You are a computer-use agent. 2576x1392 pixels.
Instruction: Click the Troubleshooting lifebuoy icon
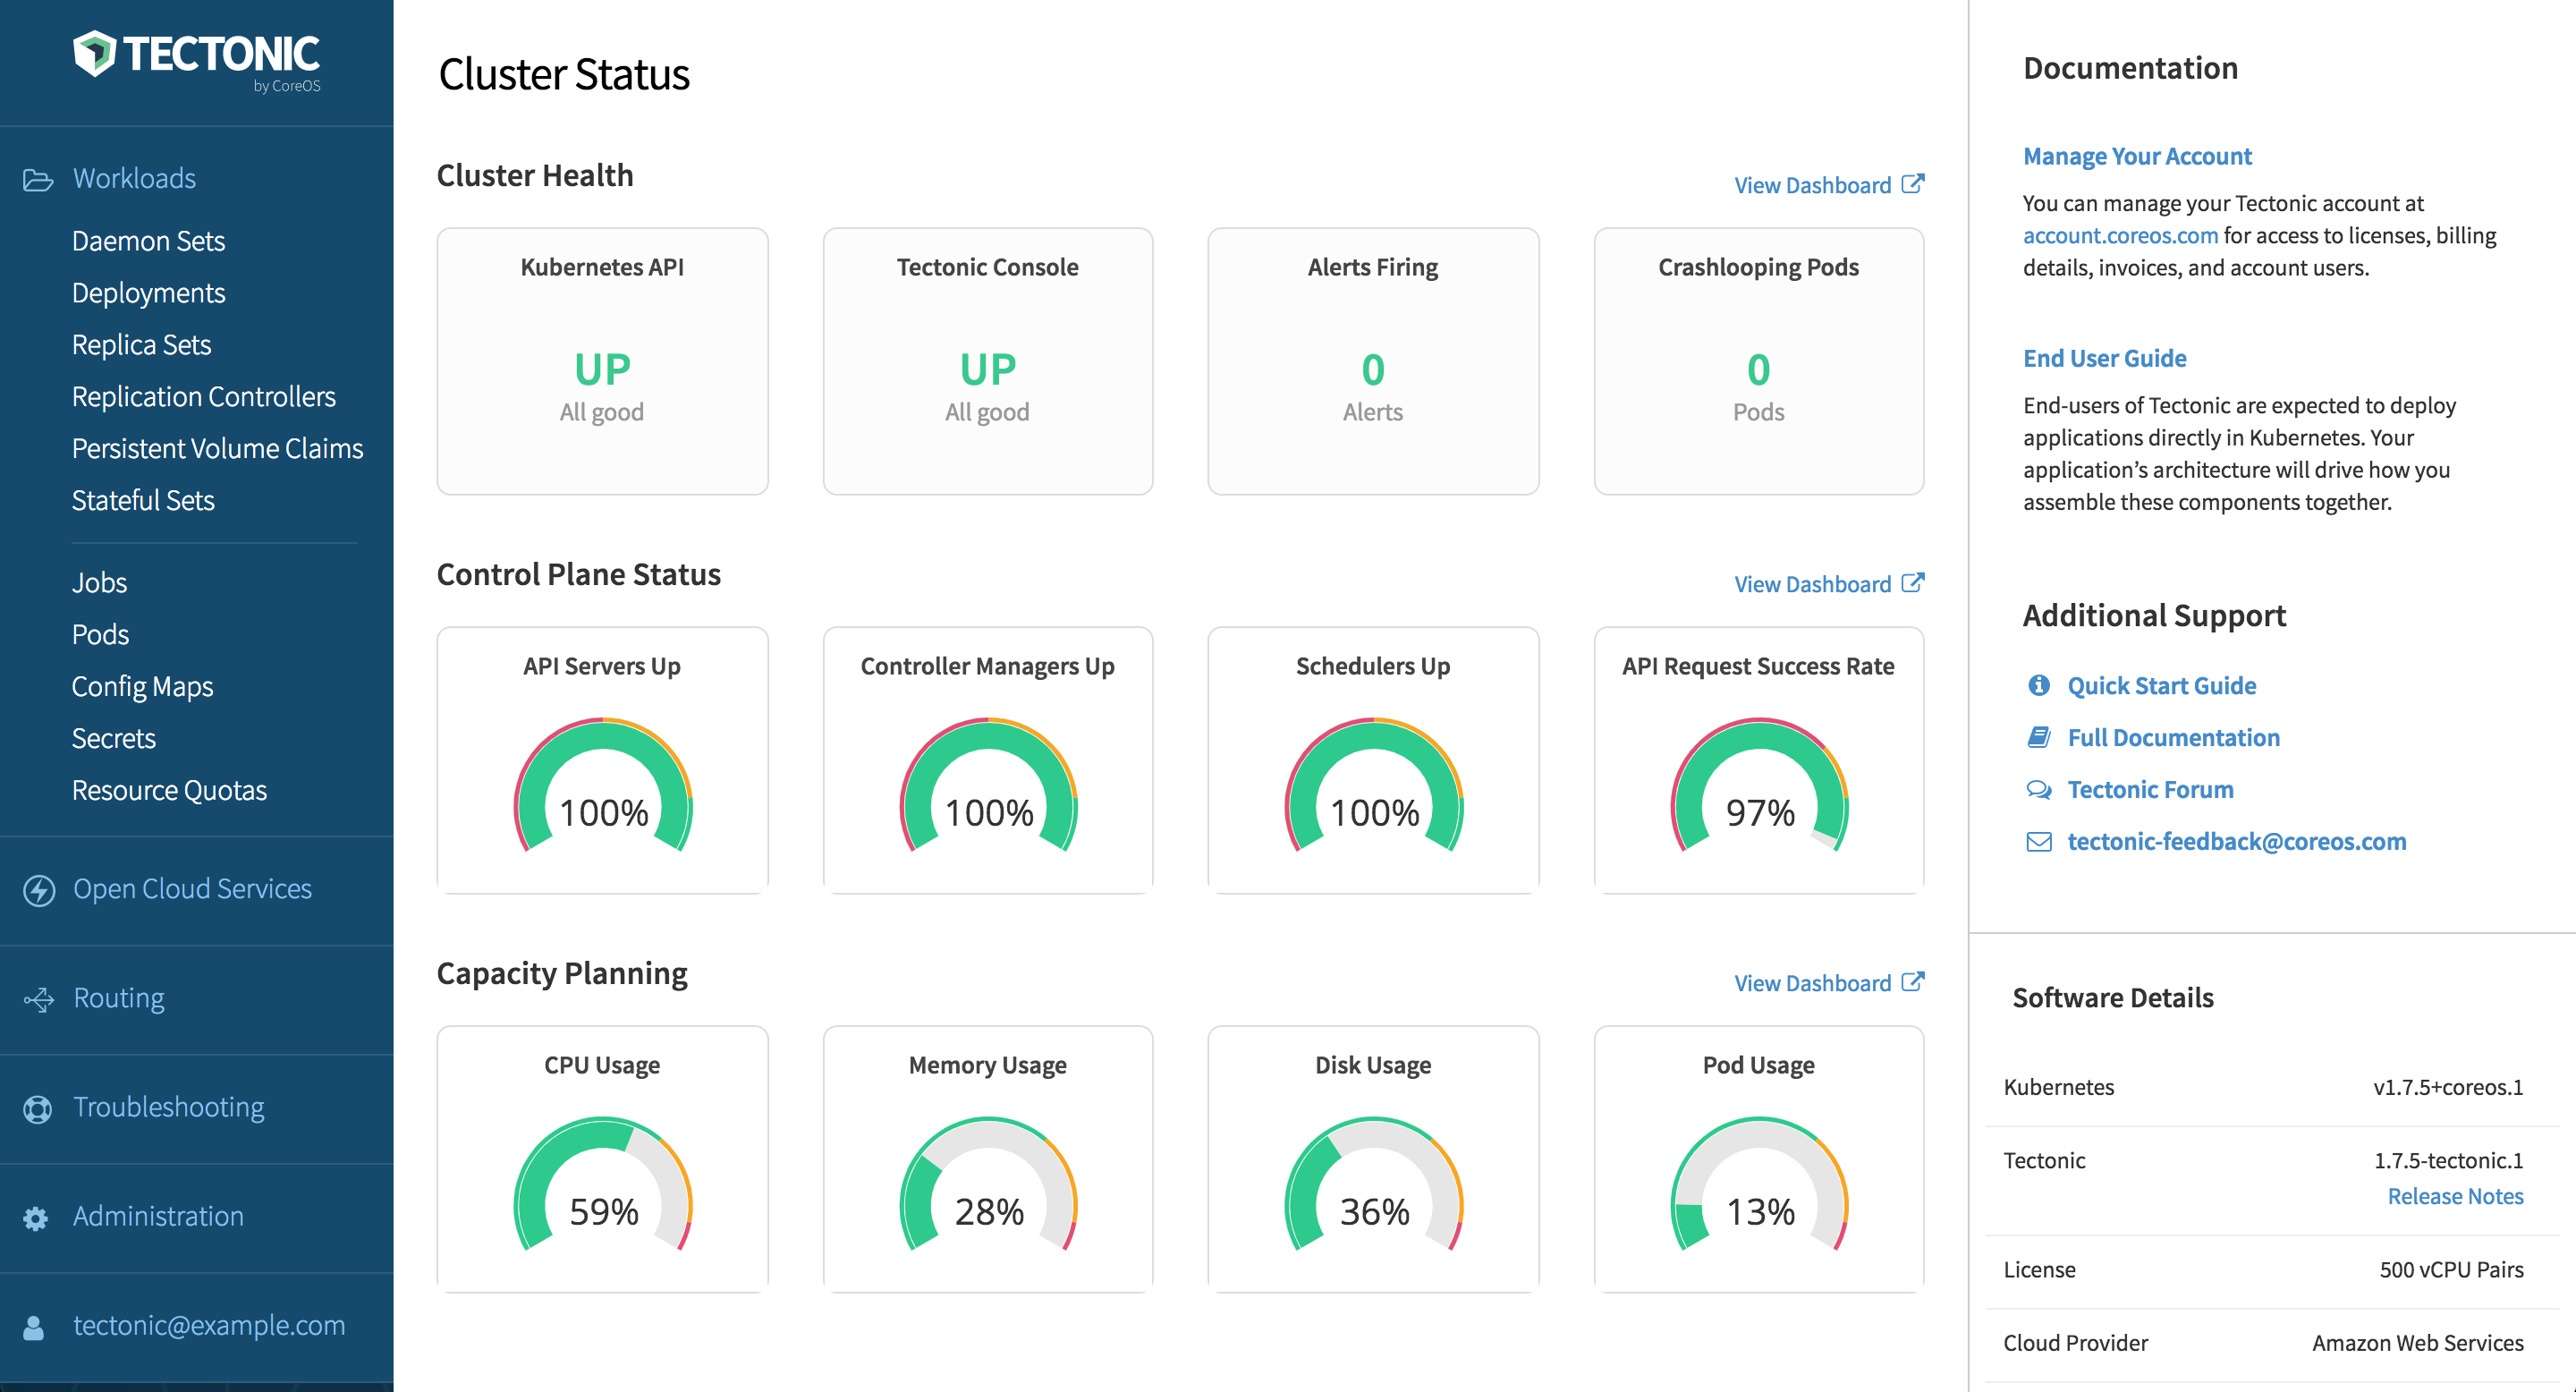pos(37,1108)
